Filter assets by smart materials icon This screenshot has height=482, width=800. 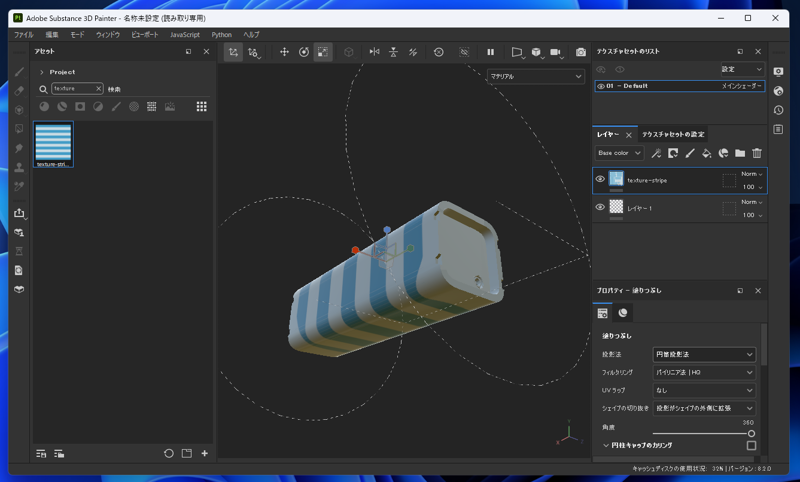[62, 107]
